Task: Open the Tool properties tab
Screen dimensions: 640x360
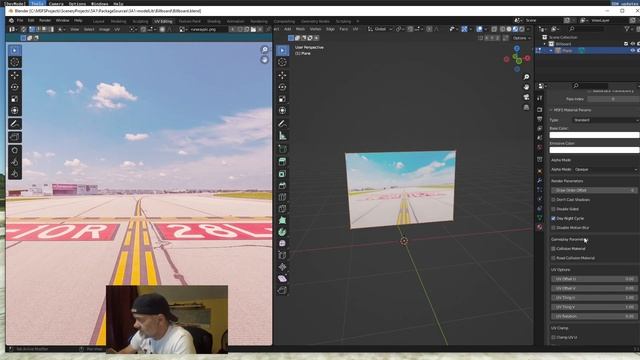Action: point(540,98)
